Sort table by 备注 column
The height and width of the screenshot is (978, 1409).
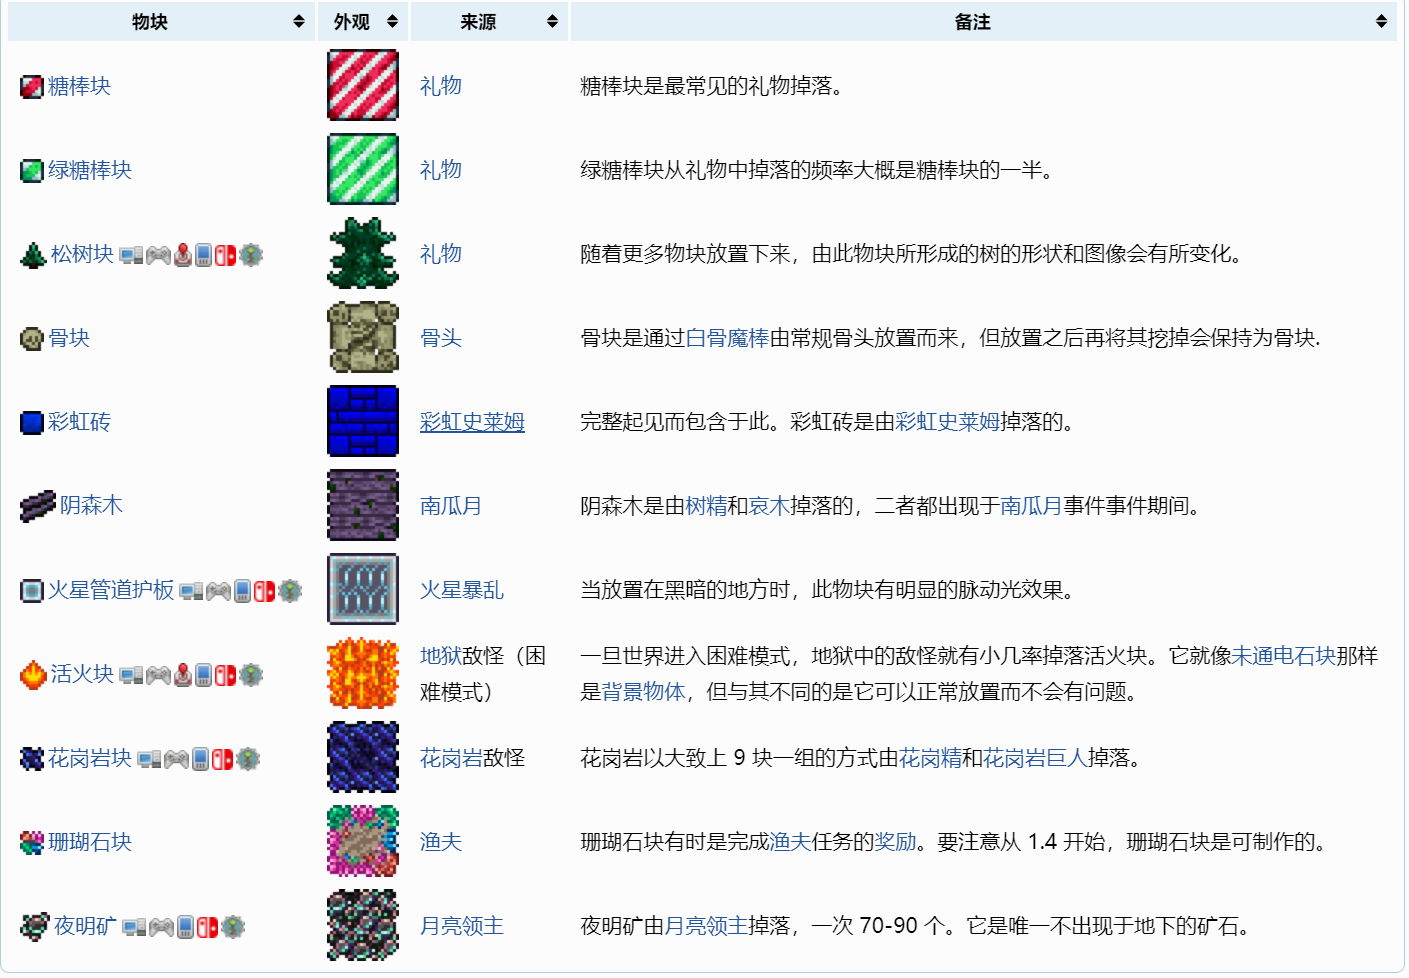click(1381, 21)
